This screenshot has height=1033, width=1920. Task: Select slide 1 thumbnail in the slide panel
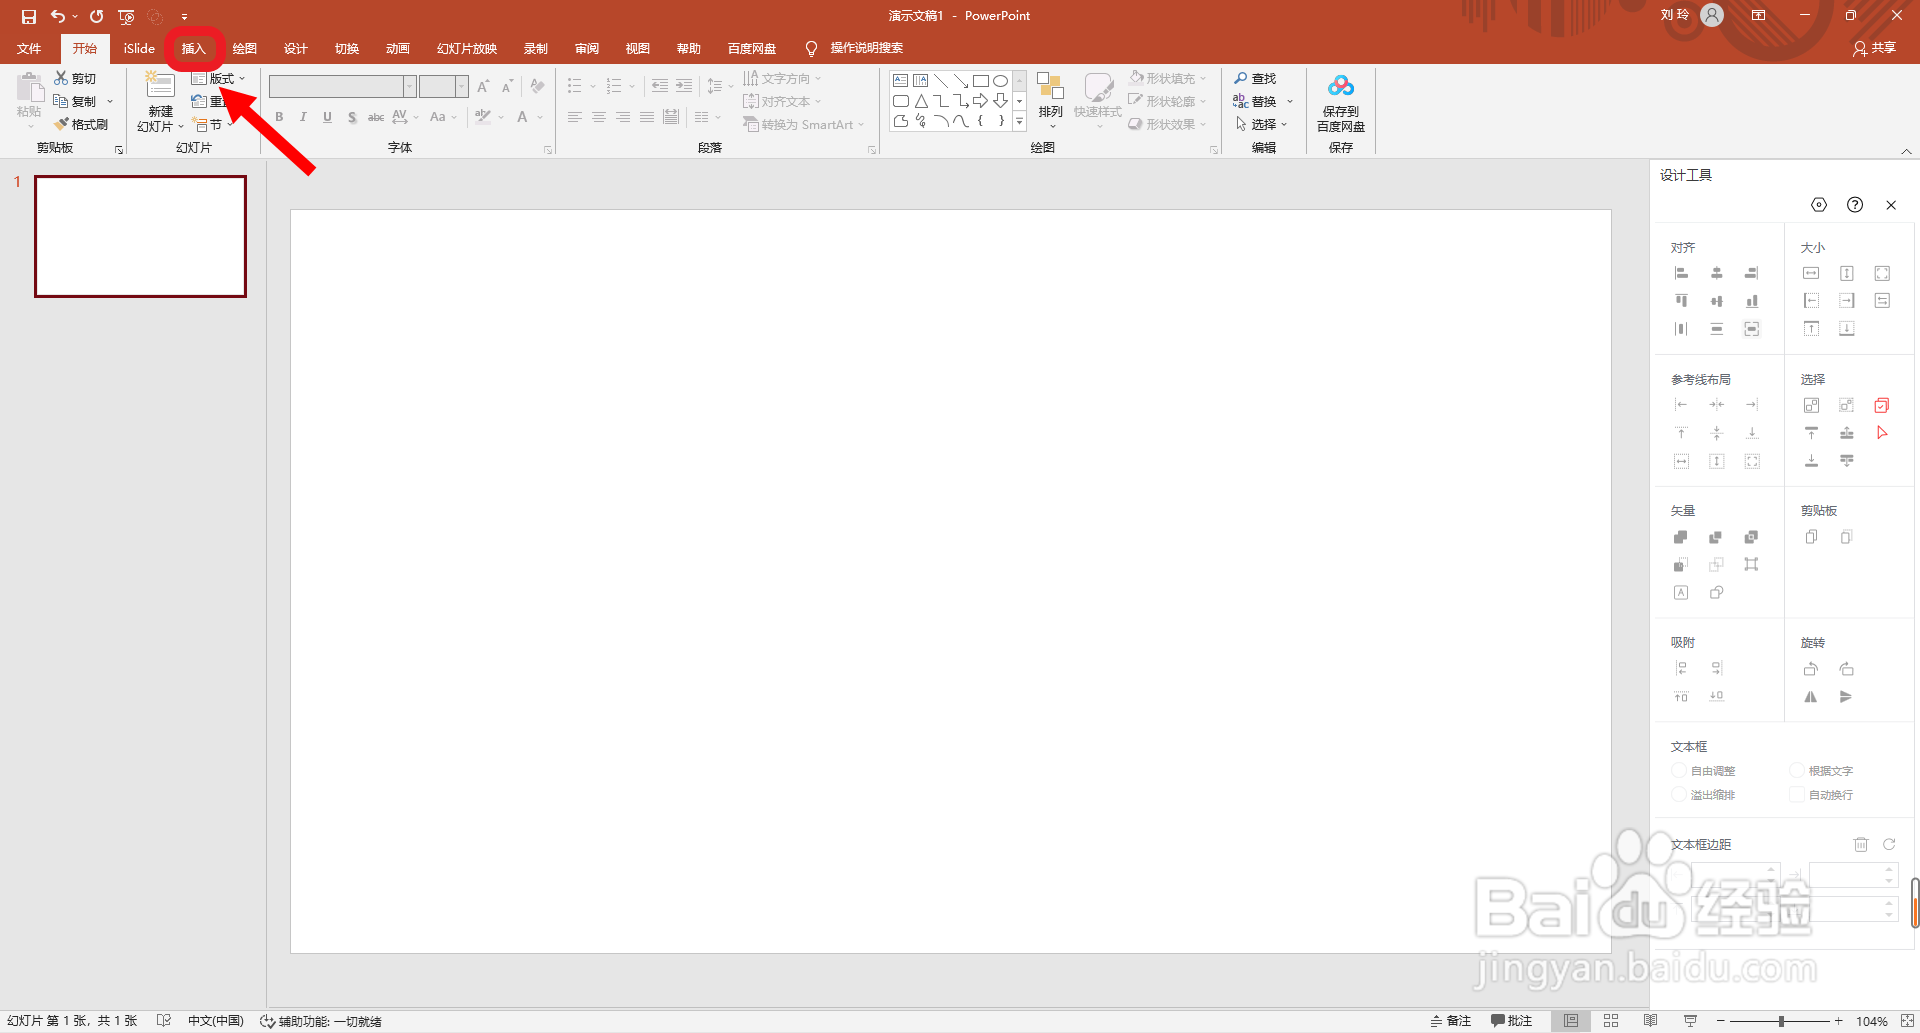[x=140, y=236]
